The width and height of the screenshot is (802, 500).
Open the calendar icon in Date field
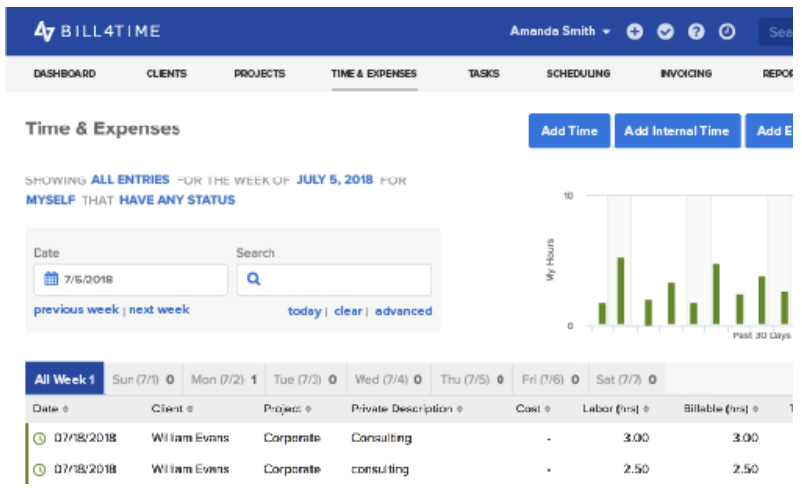pyautogui.click(x=51, y=279)
